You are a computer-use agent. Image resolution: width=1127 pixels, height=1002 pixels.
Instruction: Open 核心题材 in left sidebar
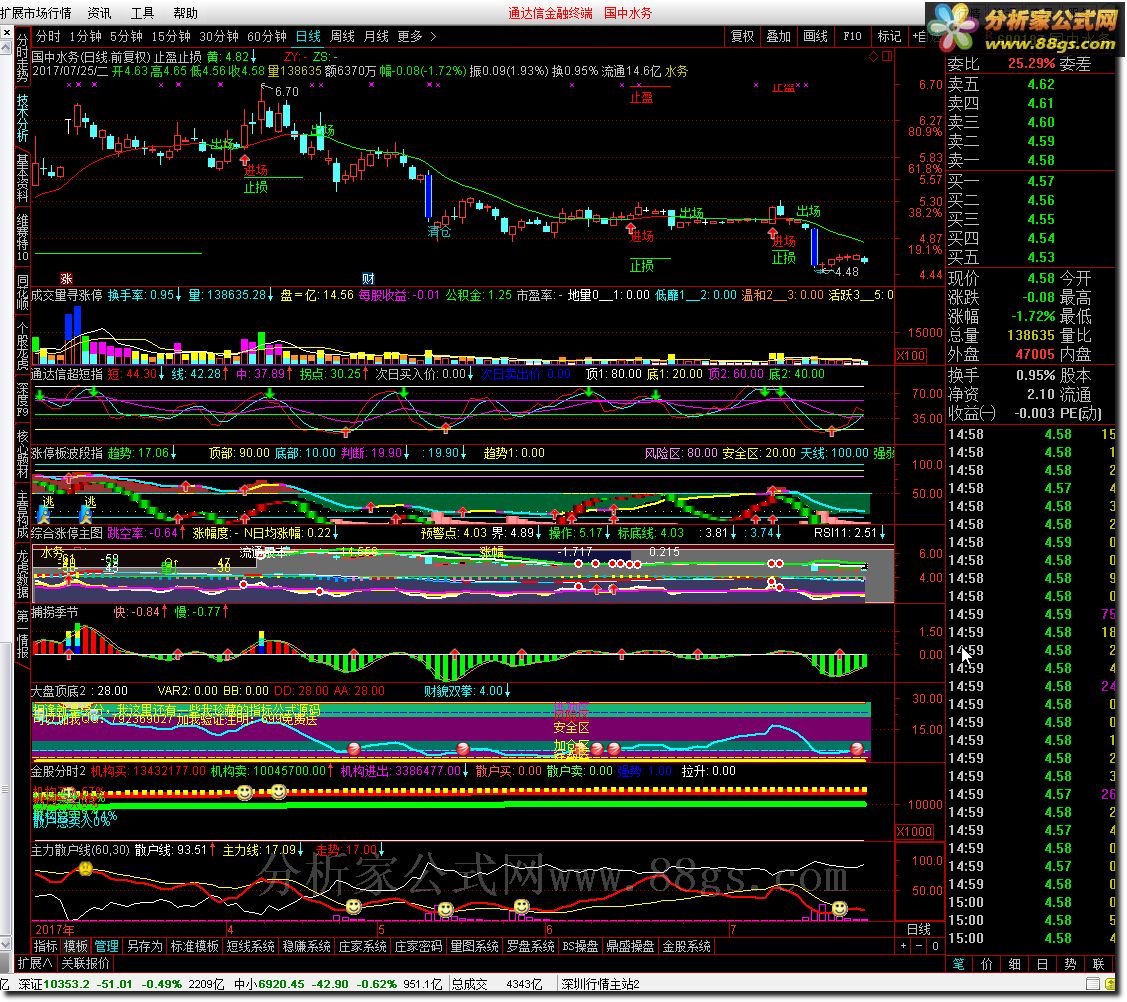point(22,454)
